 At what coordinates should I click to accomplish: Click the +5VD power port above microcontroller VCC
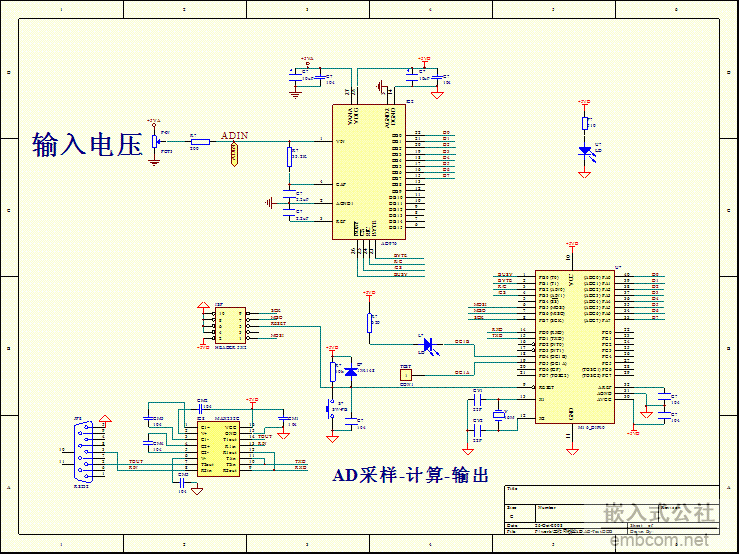[572, 245]
